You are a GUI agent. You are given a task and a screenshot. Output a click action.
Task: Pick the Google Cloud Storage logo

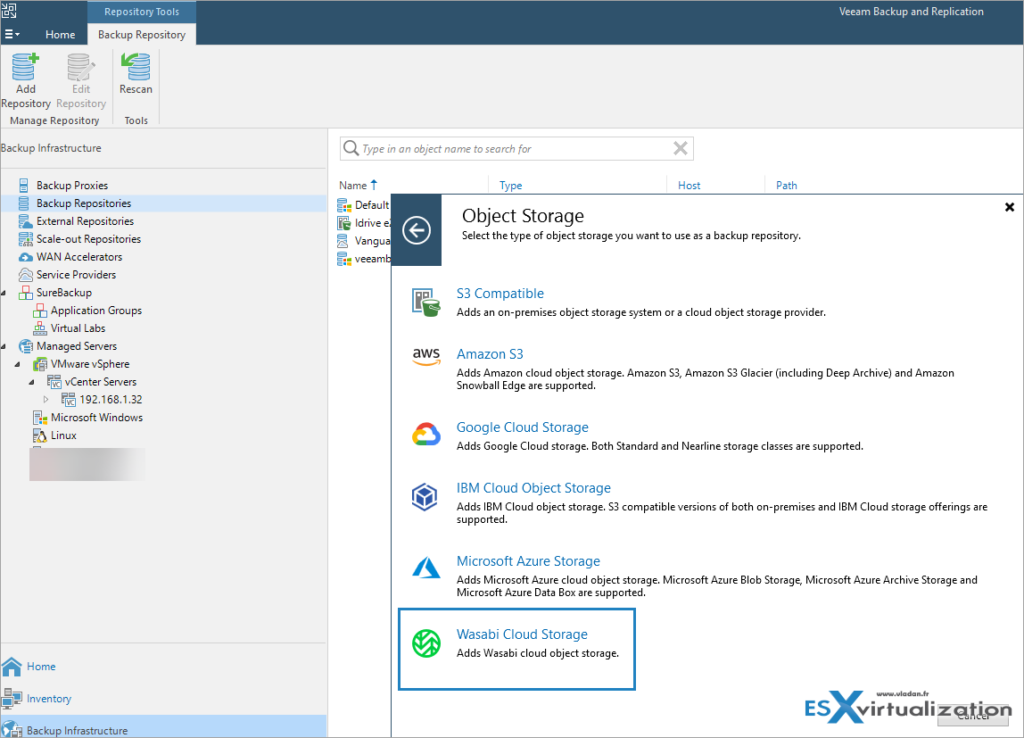coord(427,435)
